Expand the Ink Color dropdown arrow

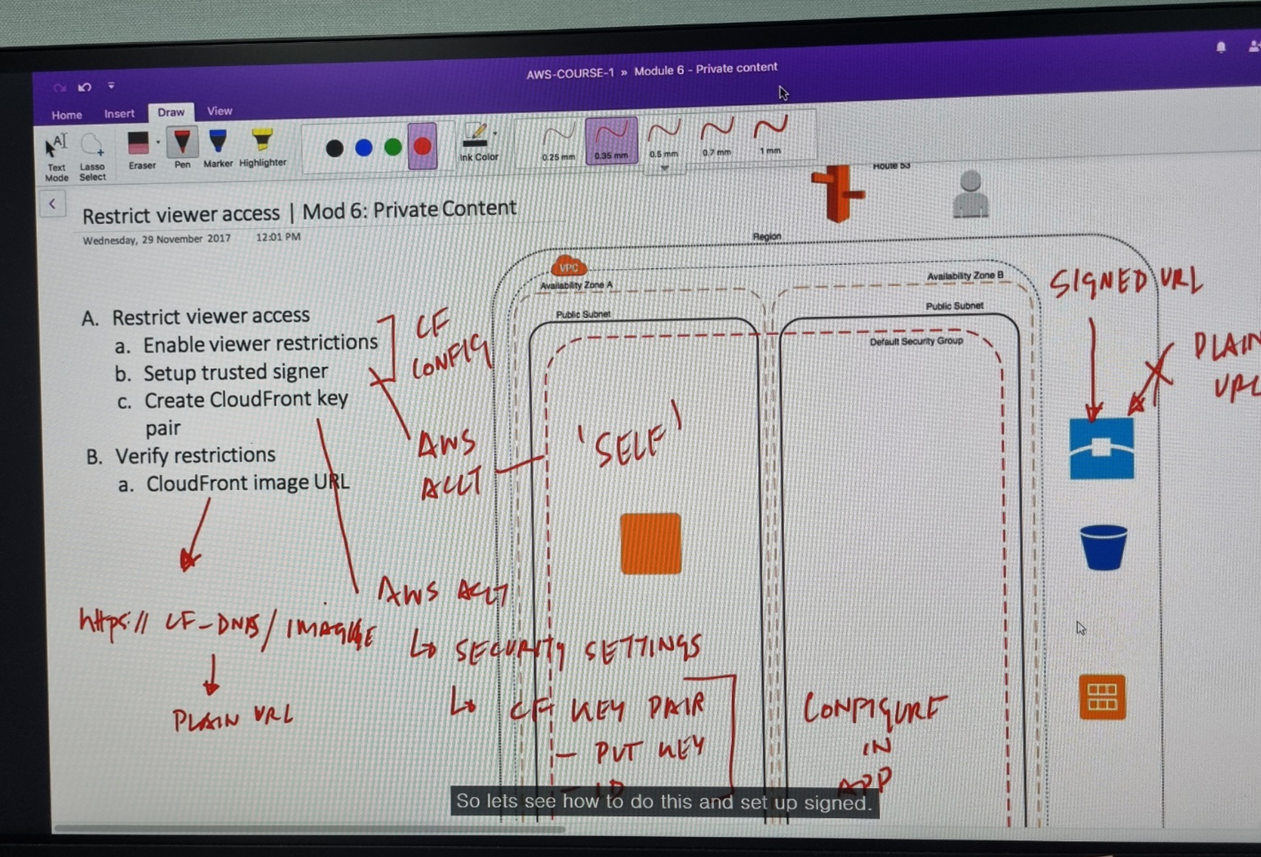coord(495,131)
